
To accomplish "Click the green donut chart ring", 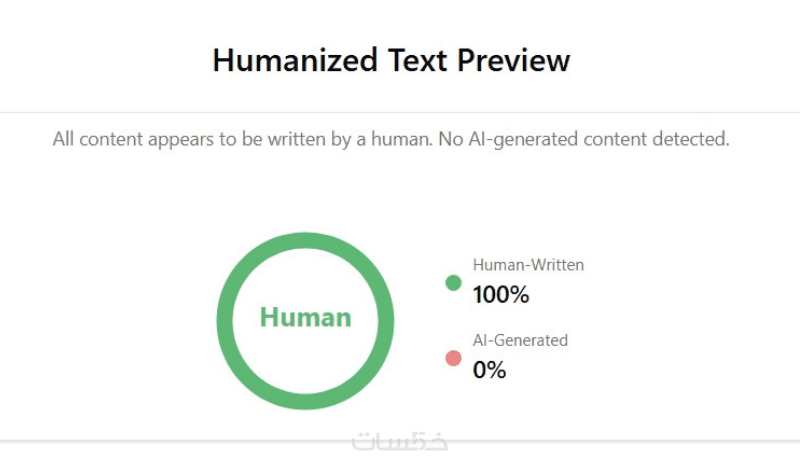I will 224,320.
